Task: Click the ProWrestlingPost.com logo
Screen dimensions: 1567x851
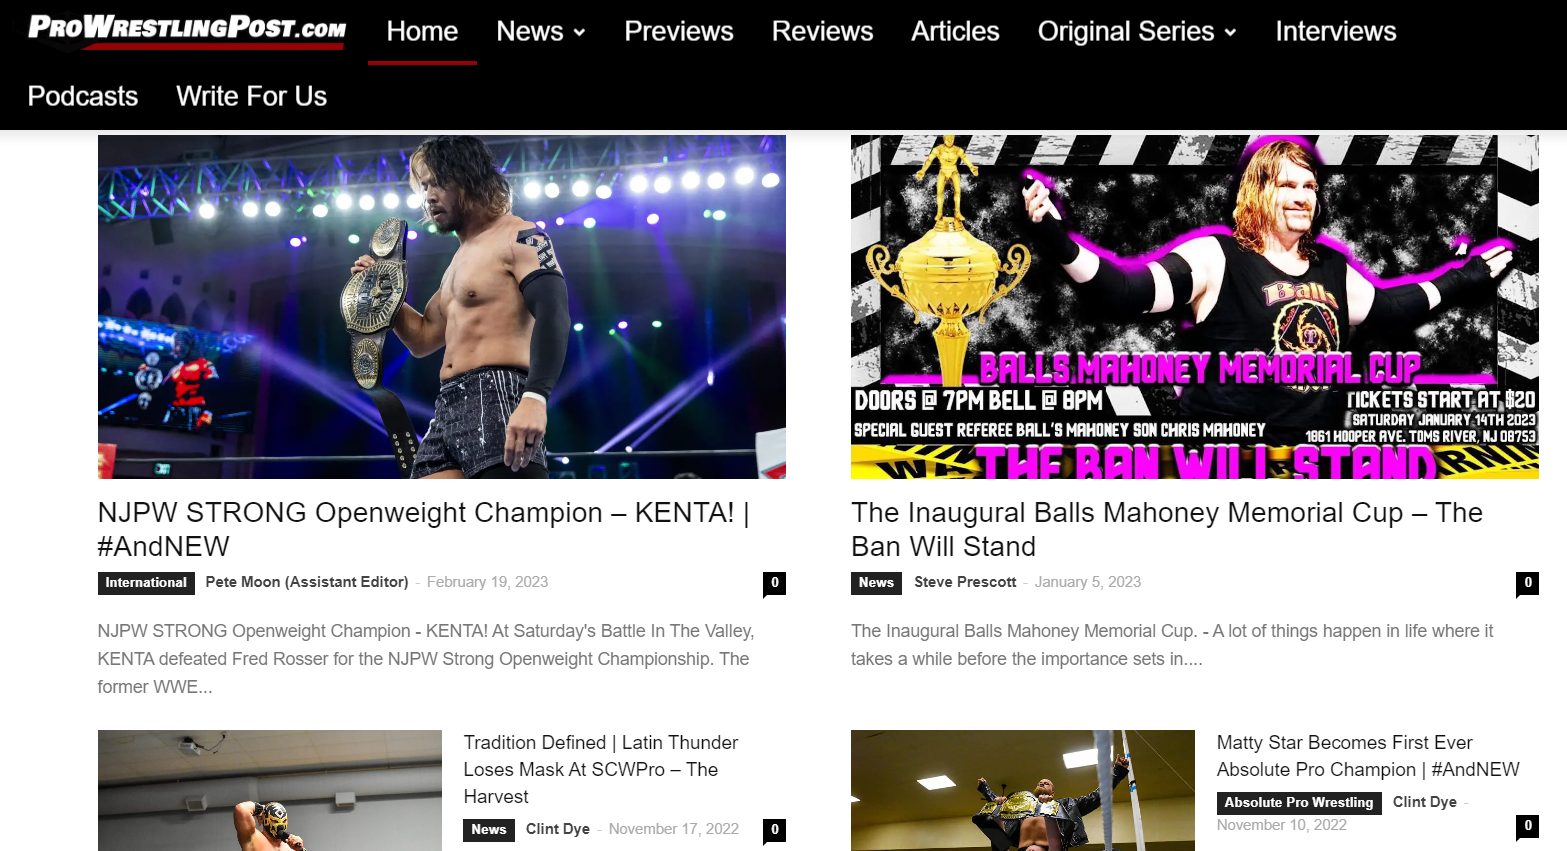Action: (x=187, y=30)
